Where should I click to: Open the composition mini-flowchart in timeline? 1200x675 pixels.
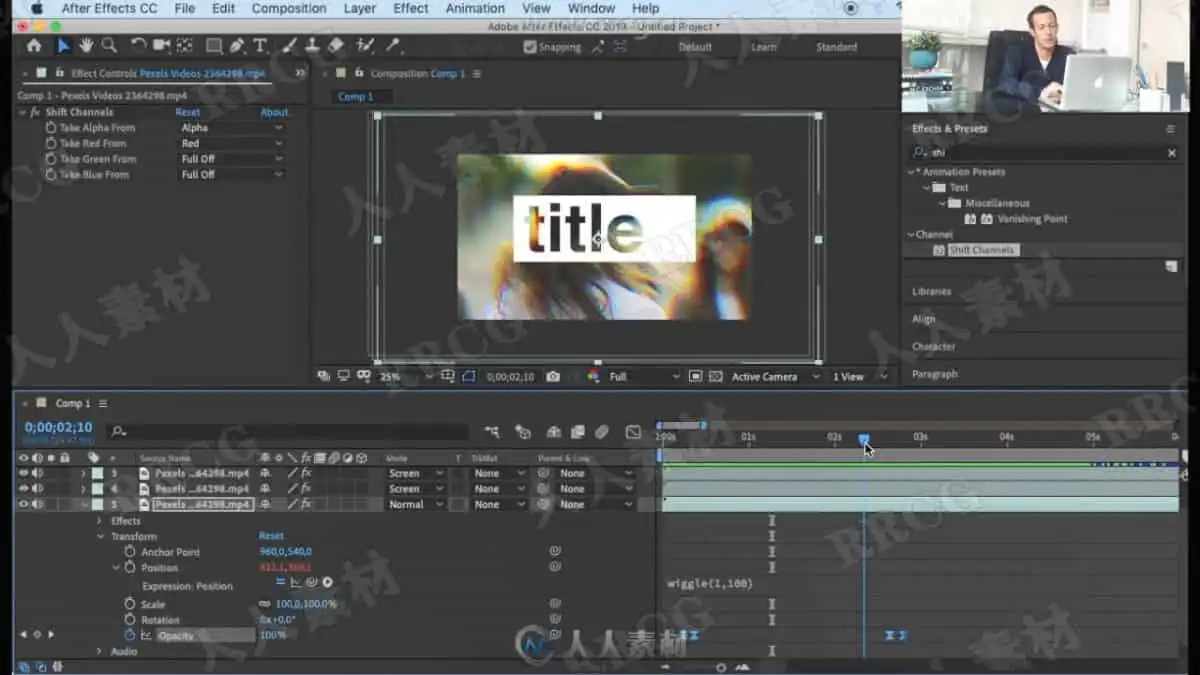(492, 432)
